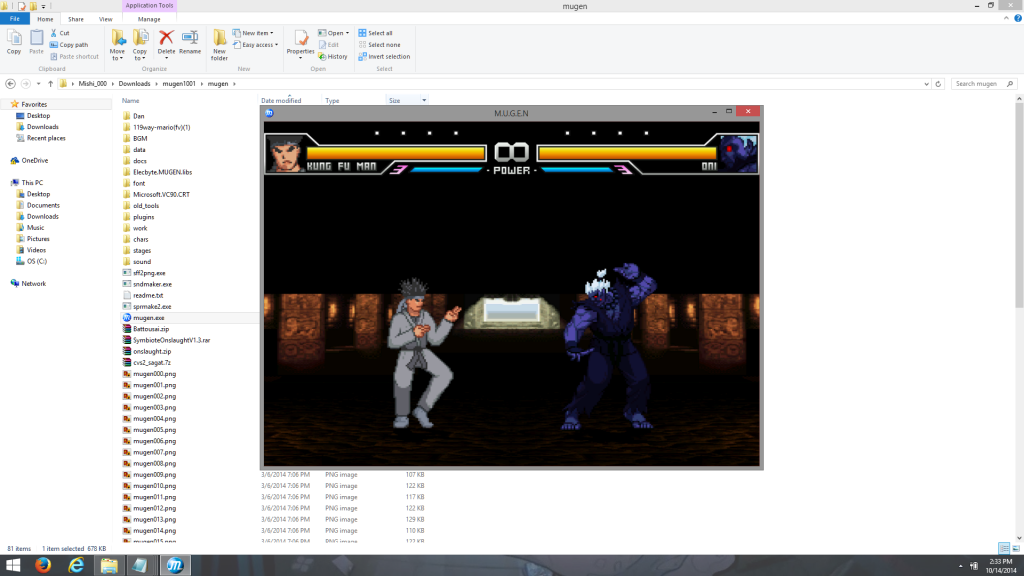Open Properties from the ribbon
Viewport: 1024px width, 576px height.
[x=300, y=40]
